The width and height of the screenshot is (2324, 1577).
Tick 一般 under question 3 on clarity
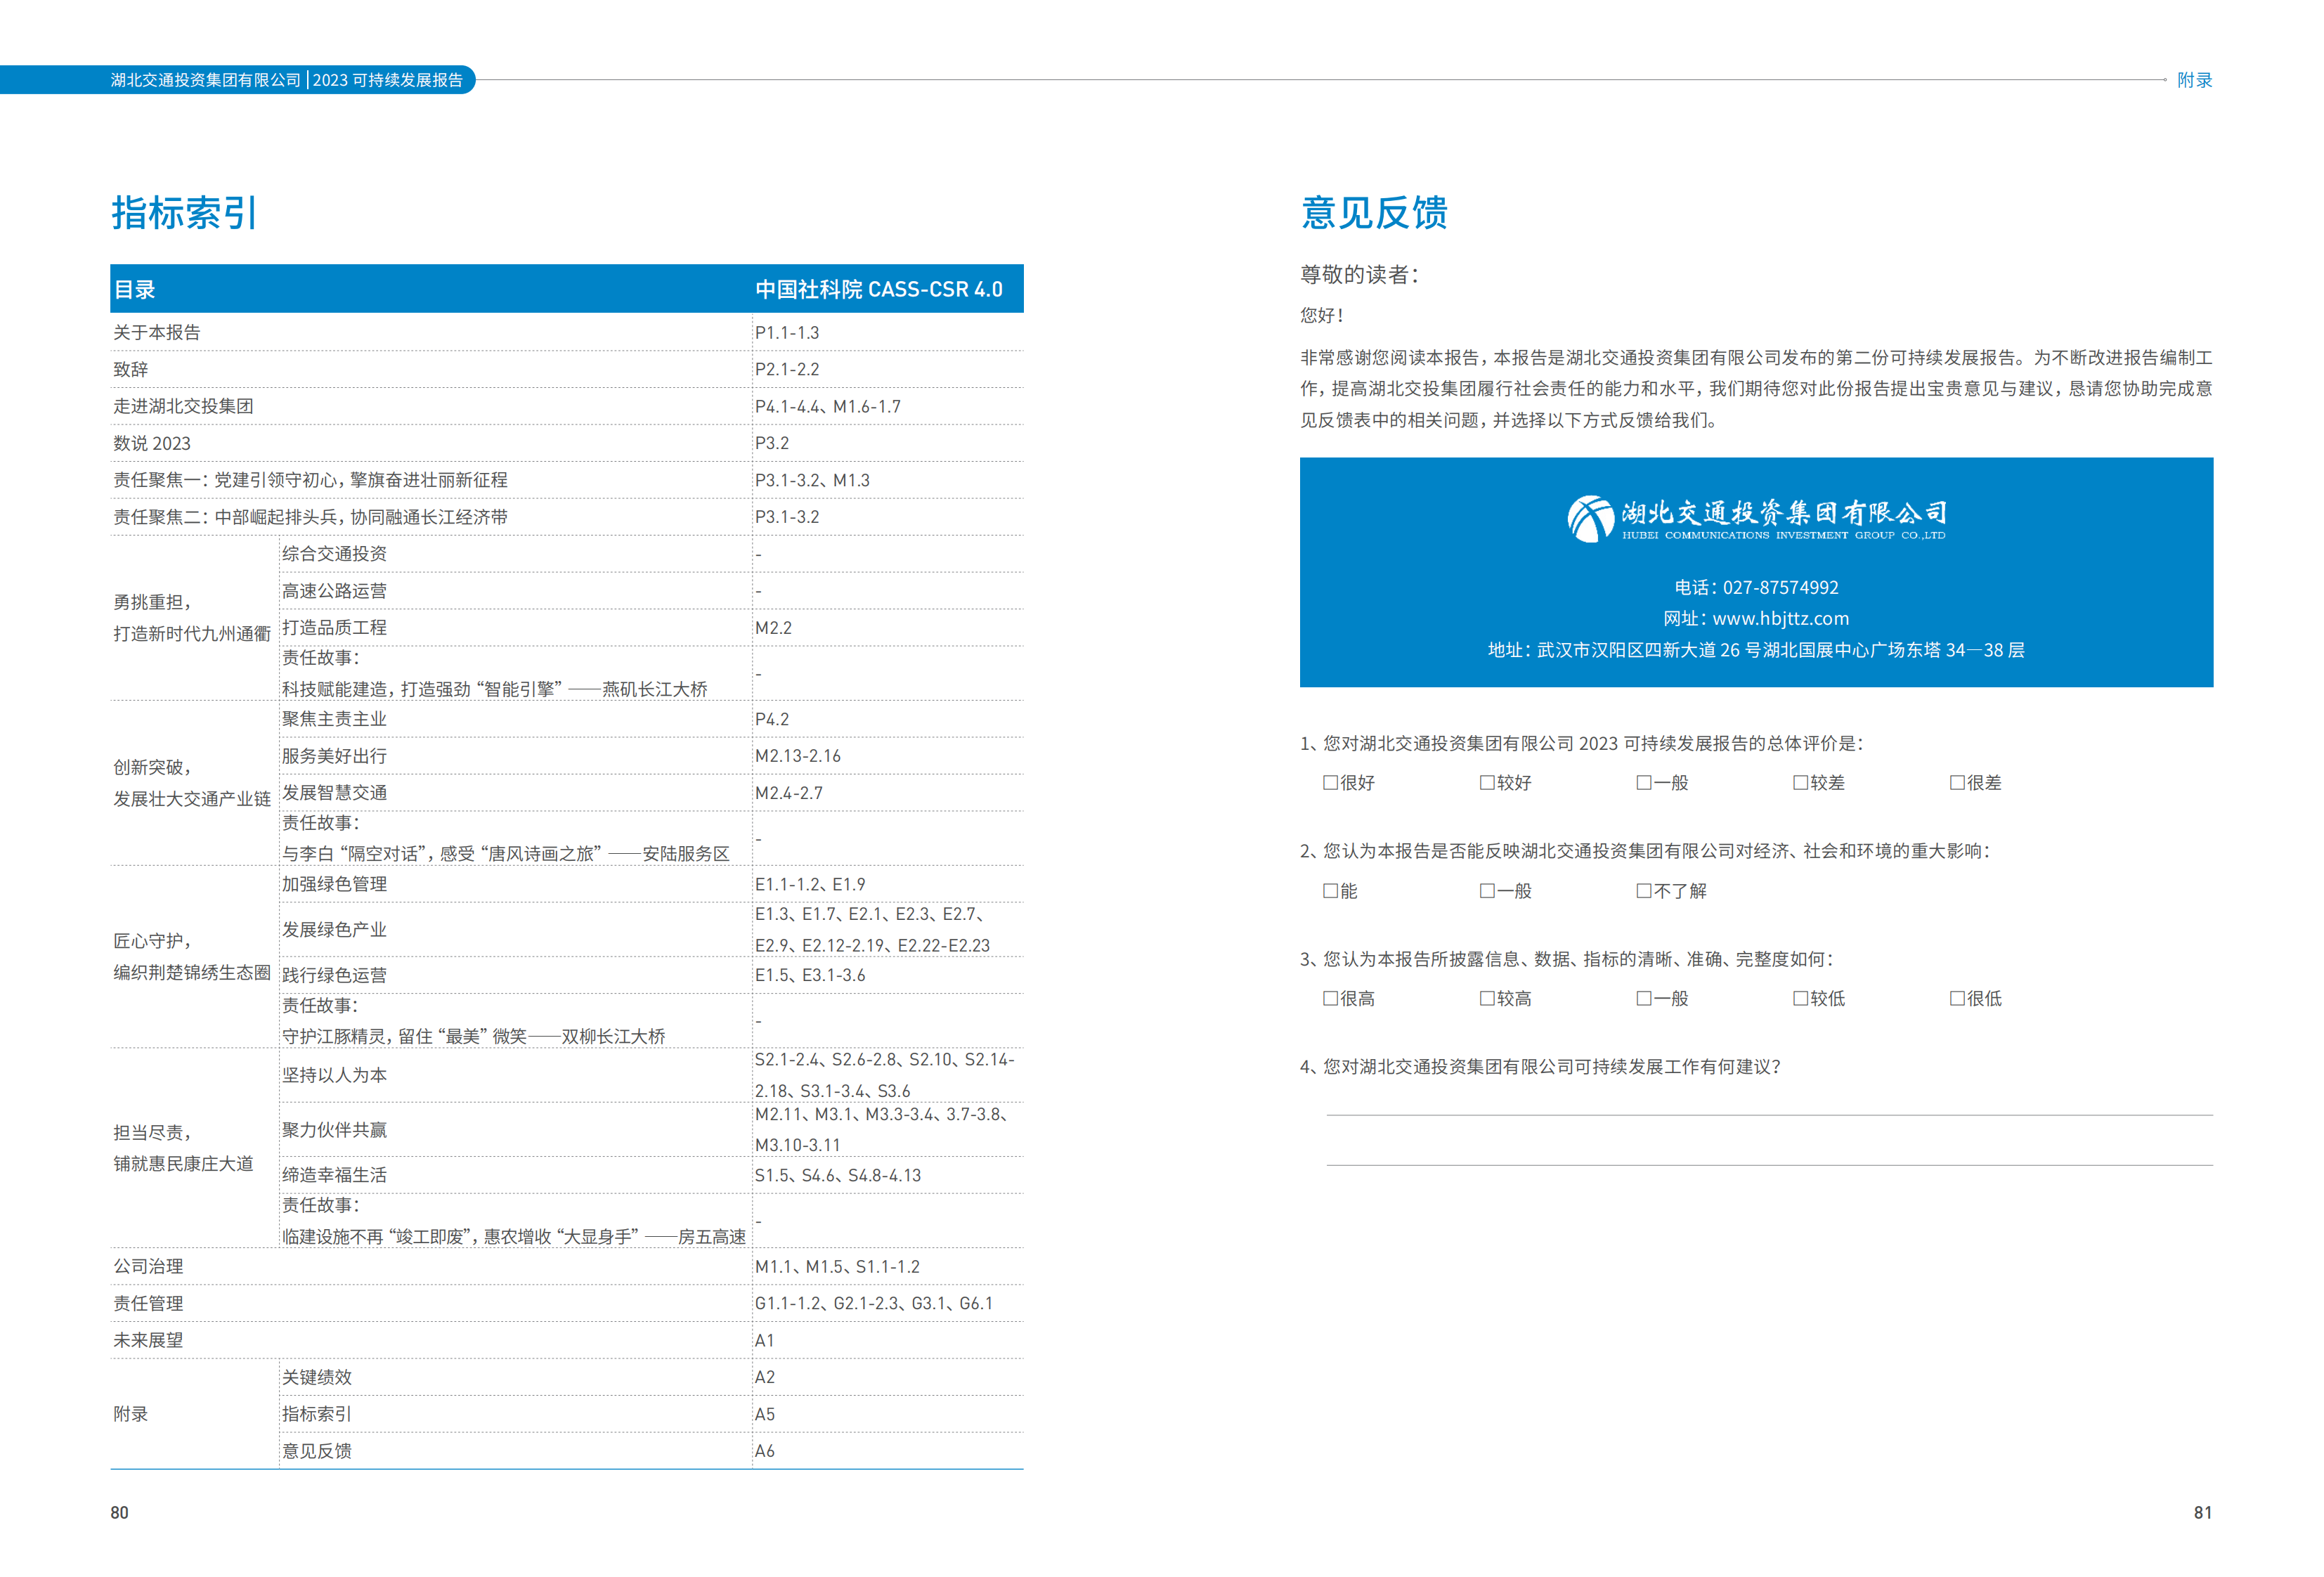click(x=1644, y=999)
